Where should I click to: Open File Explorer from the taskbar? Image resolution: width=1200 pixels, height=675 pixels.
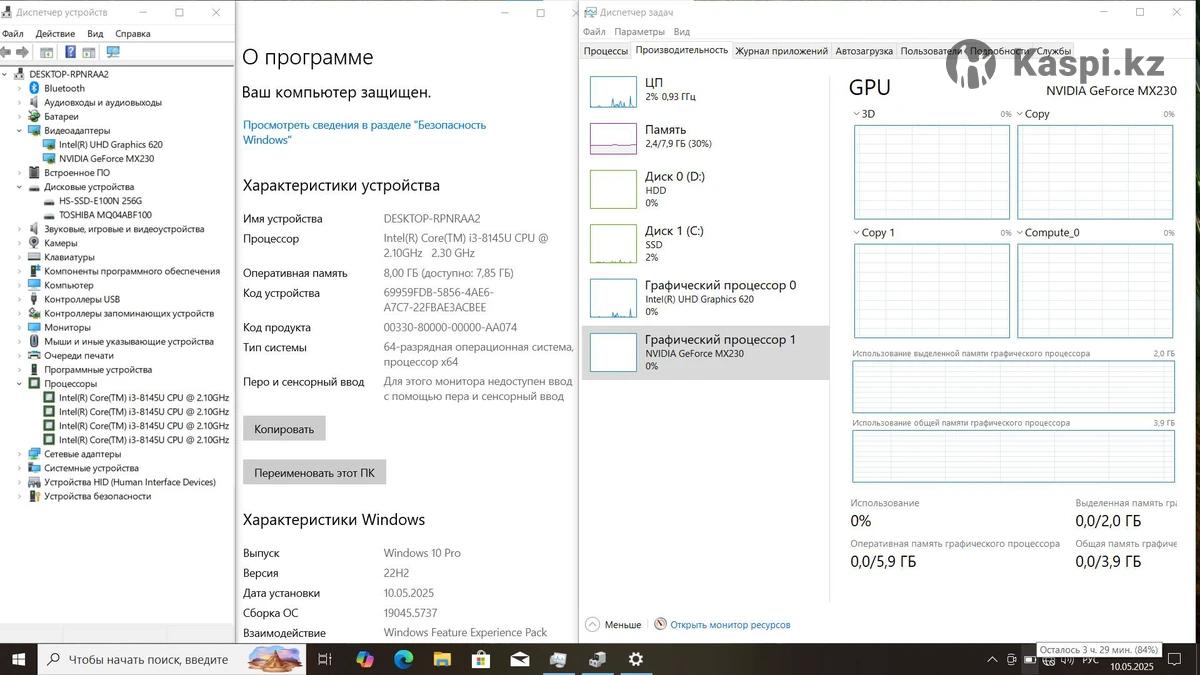442,659
